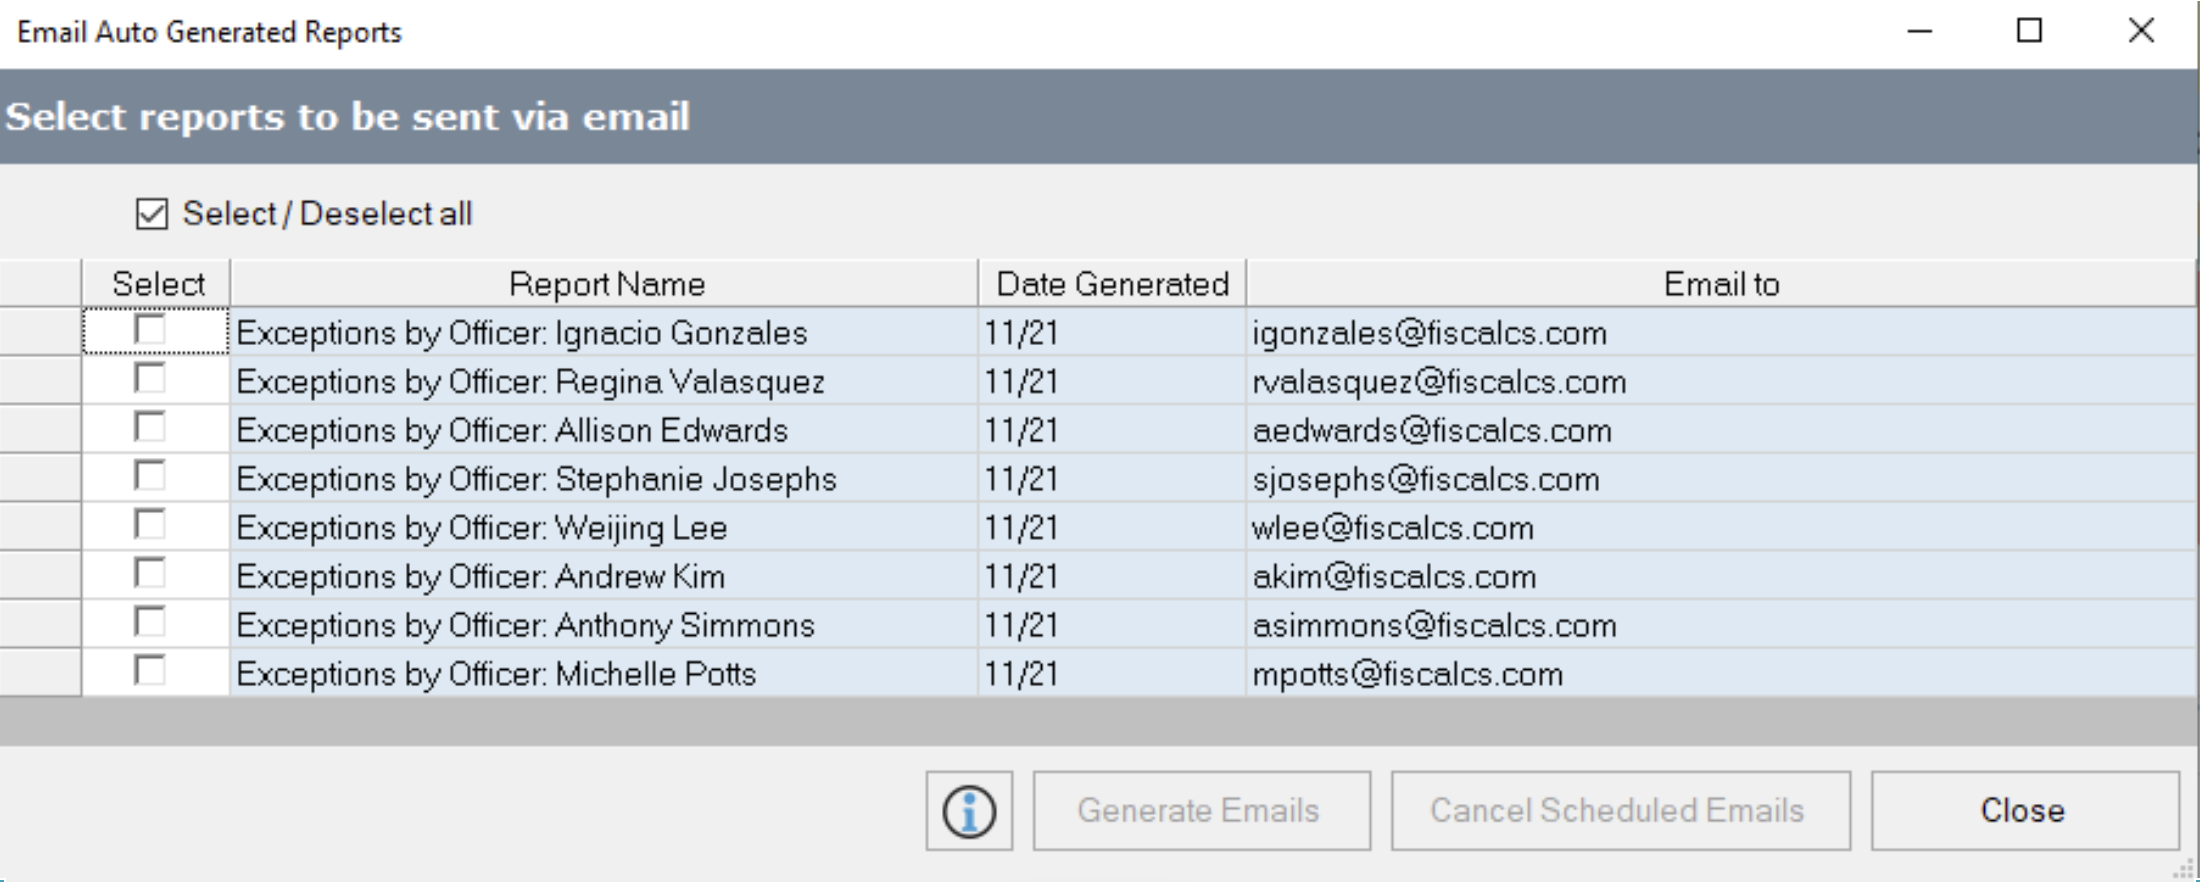Check the box for Ignacio Gonzales report

coord(150,330)
